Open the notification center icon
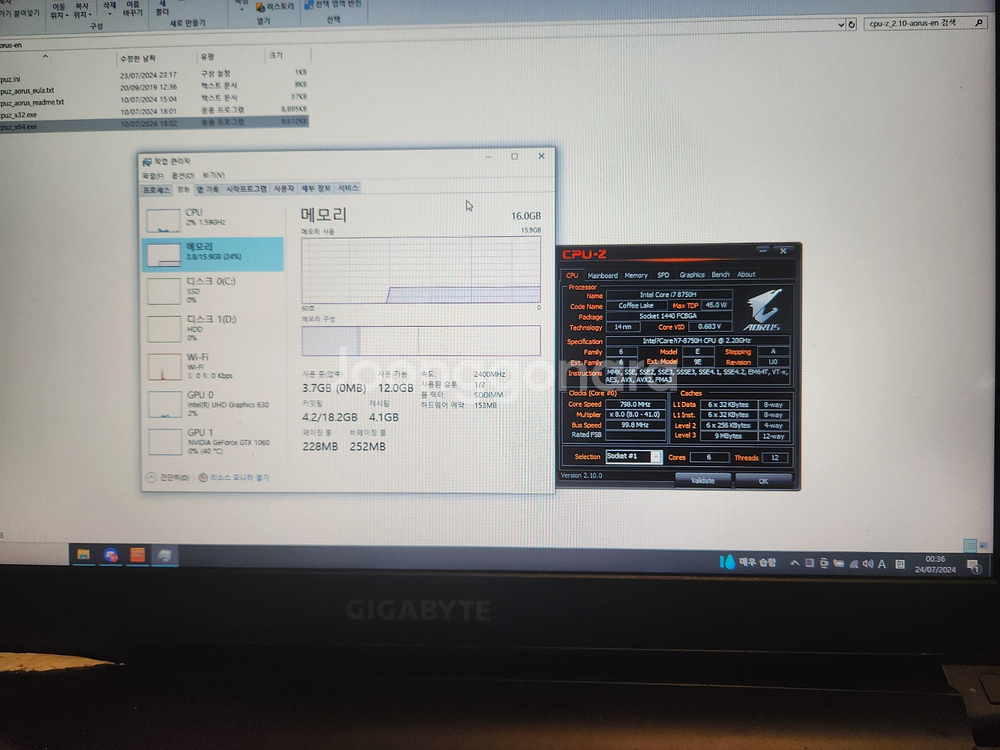This screenshot has height=750, width=1000. click(973, 566)
